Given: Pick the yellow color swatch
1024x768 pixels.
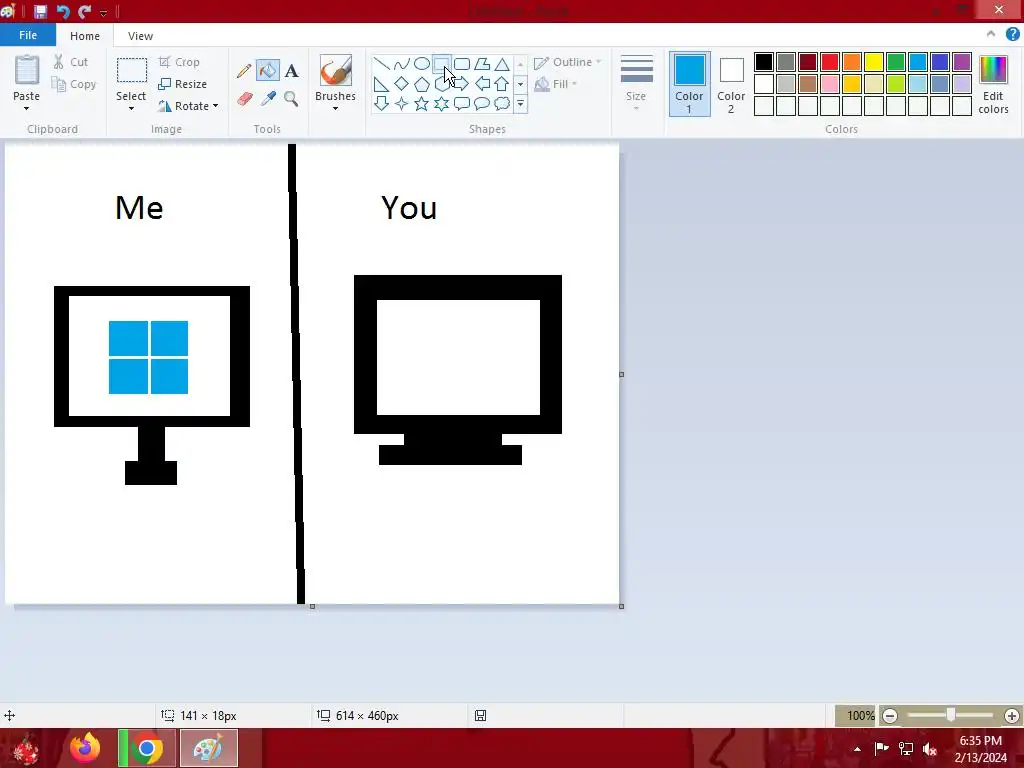Looking at the screenshot, I should click(874, 62).
